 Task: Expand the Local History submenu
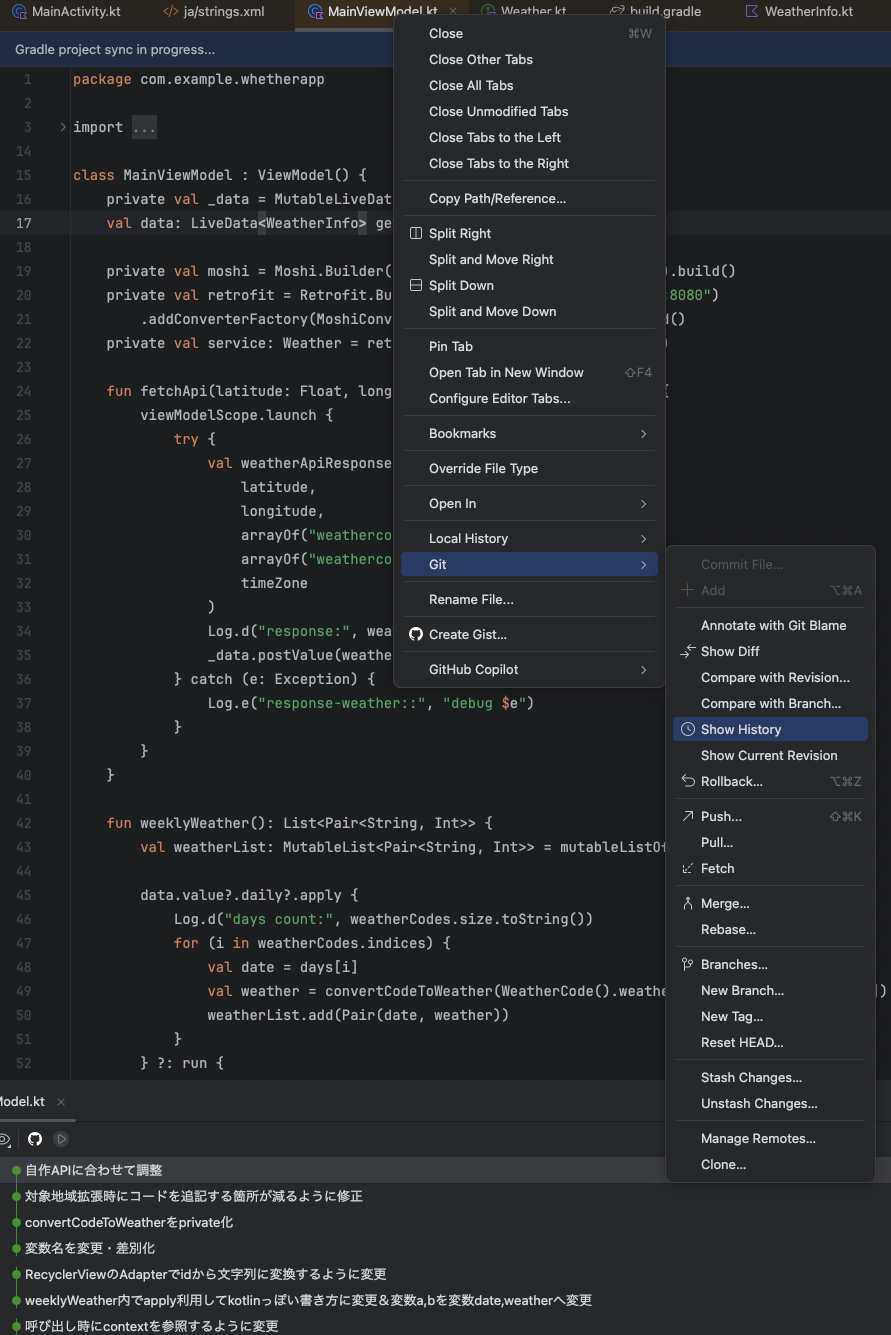pyautogui.click(x=643, y=538)
